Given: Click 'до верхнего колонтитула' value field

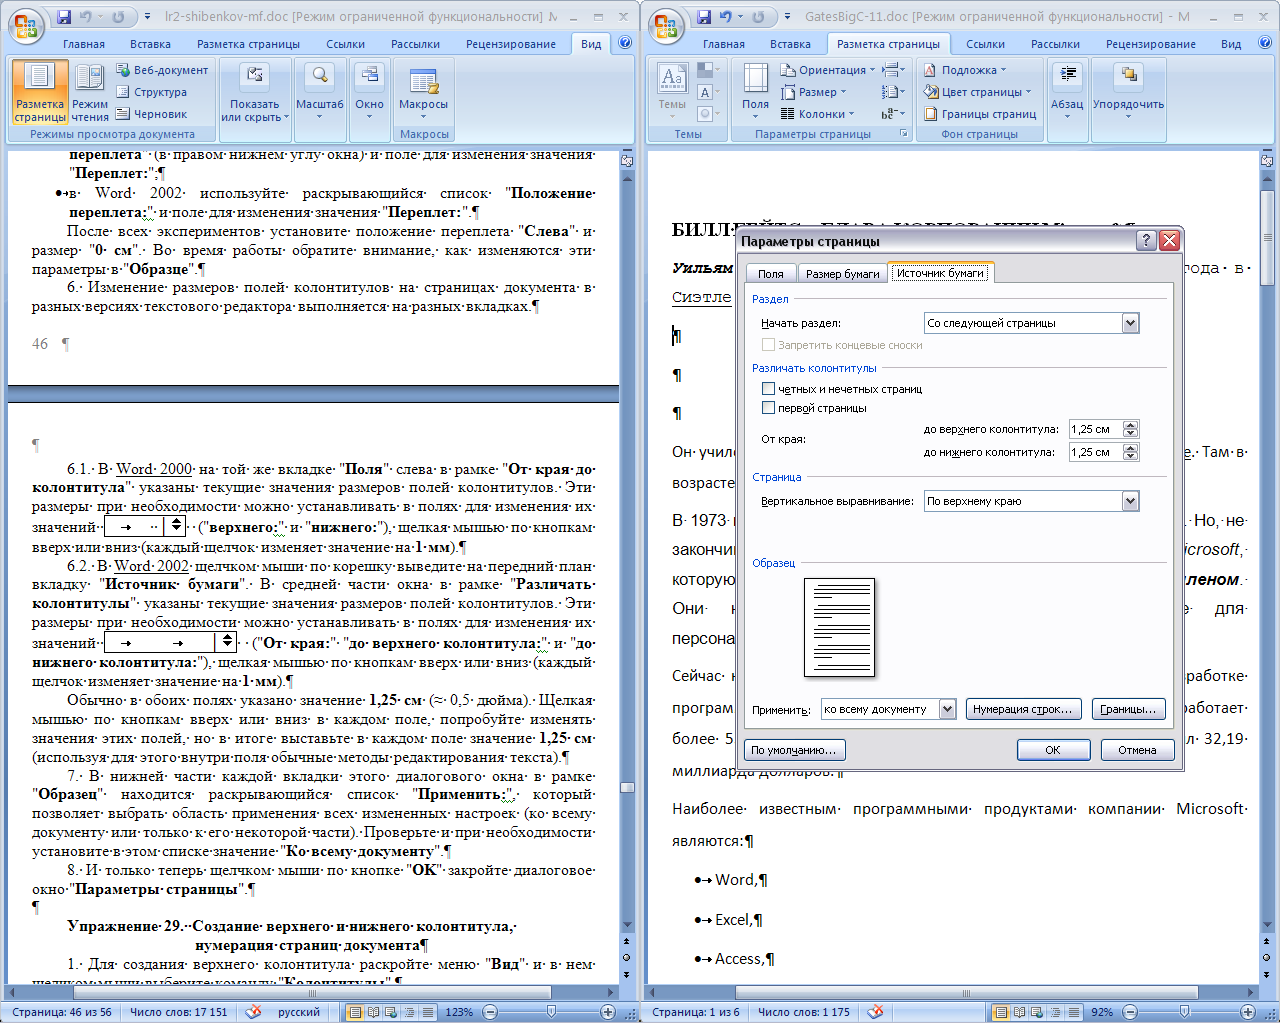Looking at the screenshot, I should click(1095, 429).
